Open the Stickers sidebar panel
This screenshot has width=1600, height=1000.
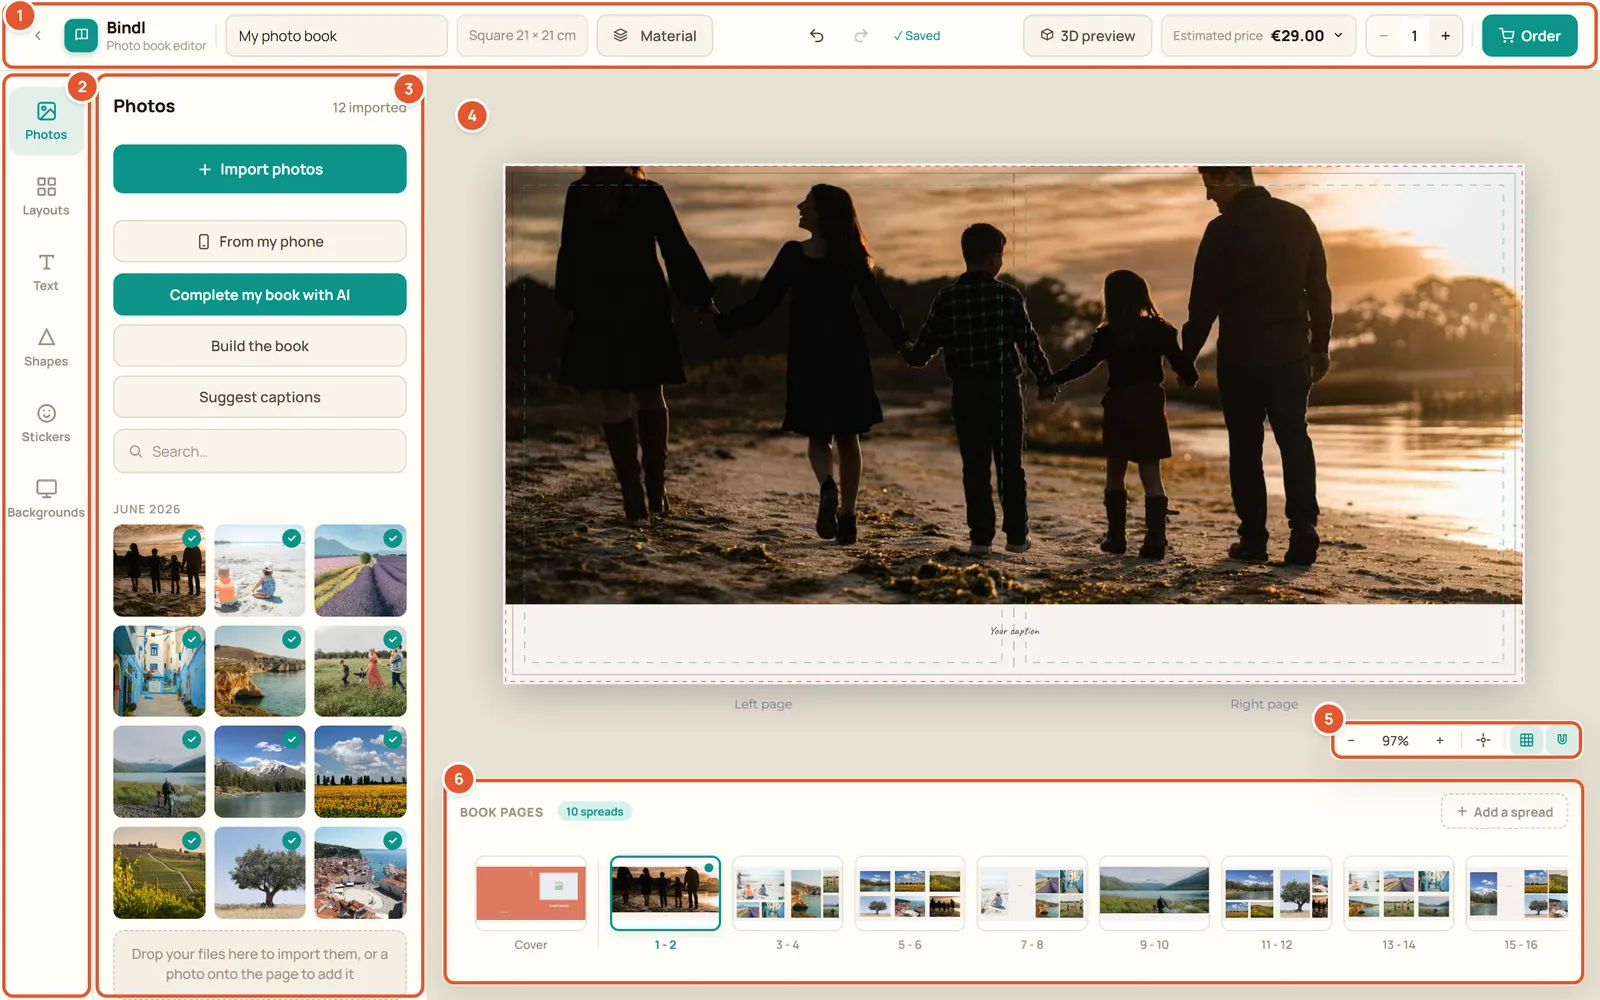pos(46,423)
